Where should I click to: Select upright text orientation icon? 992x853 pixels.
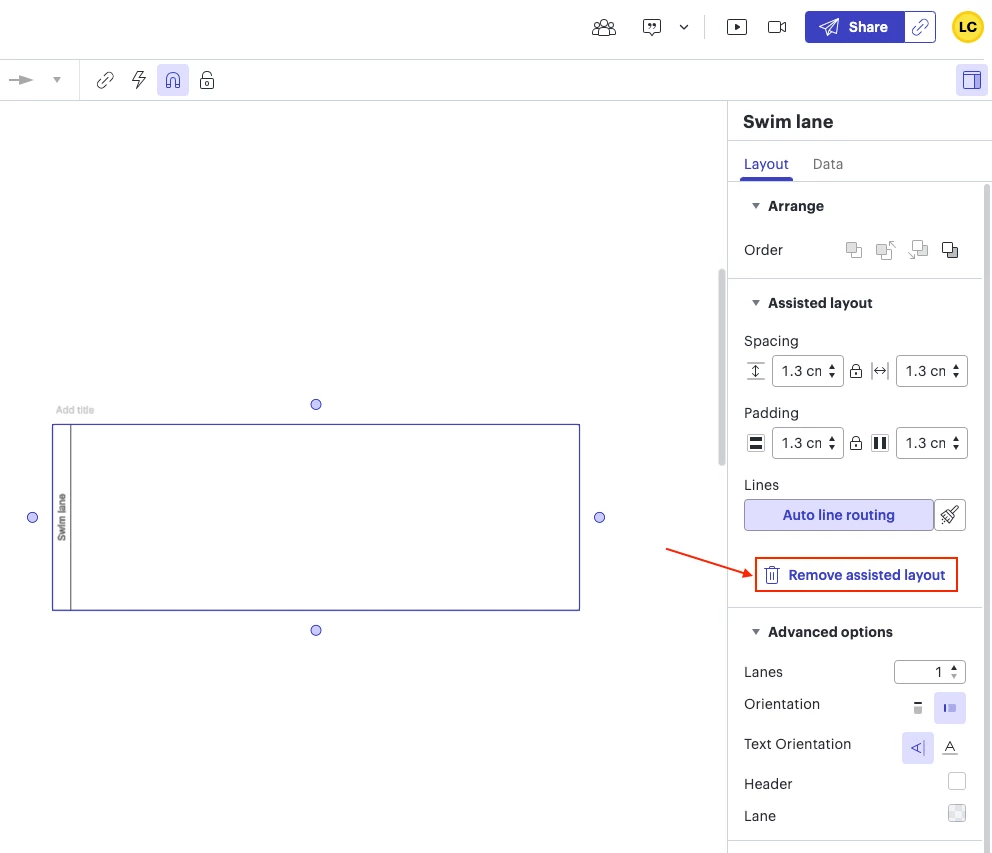(950, 748)
